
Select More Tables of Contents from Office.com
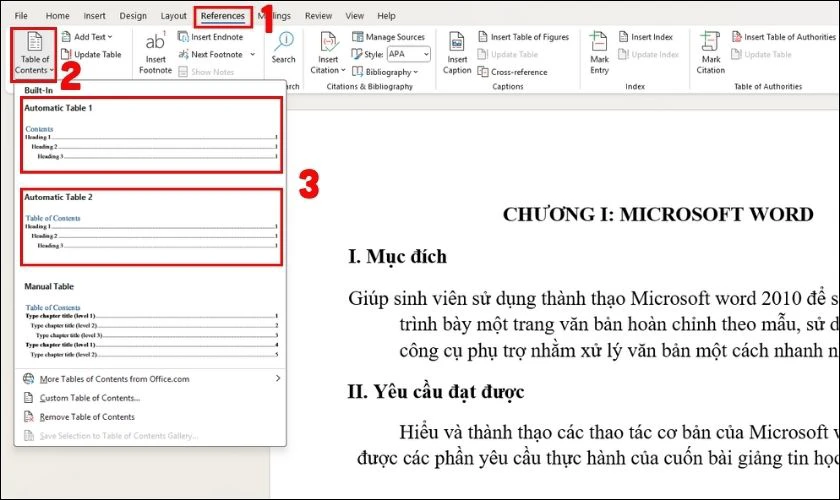[151, 379]
